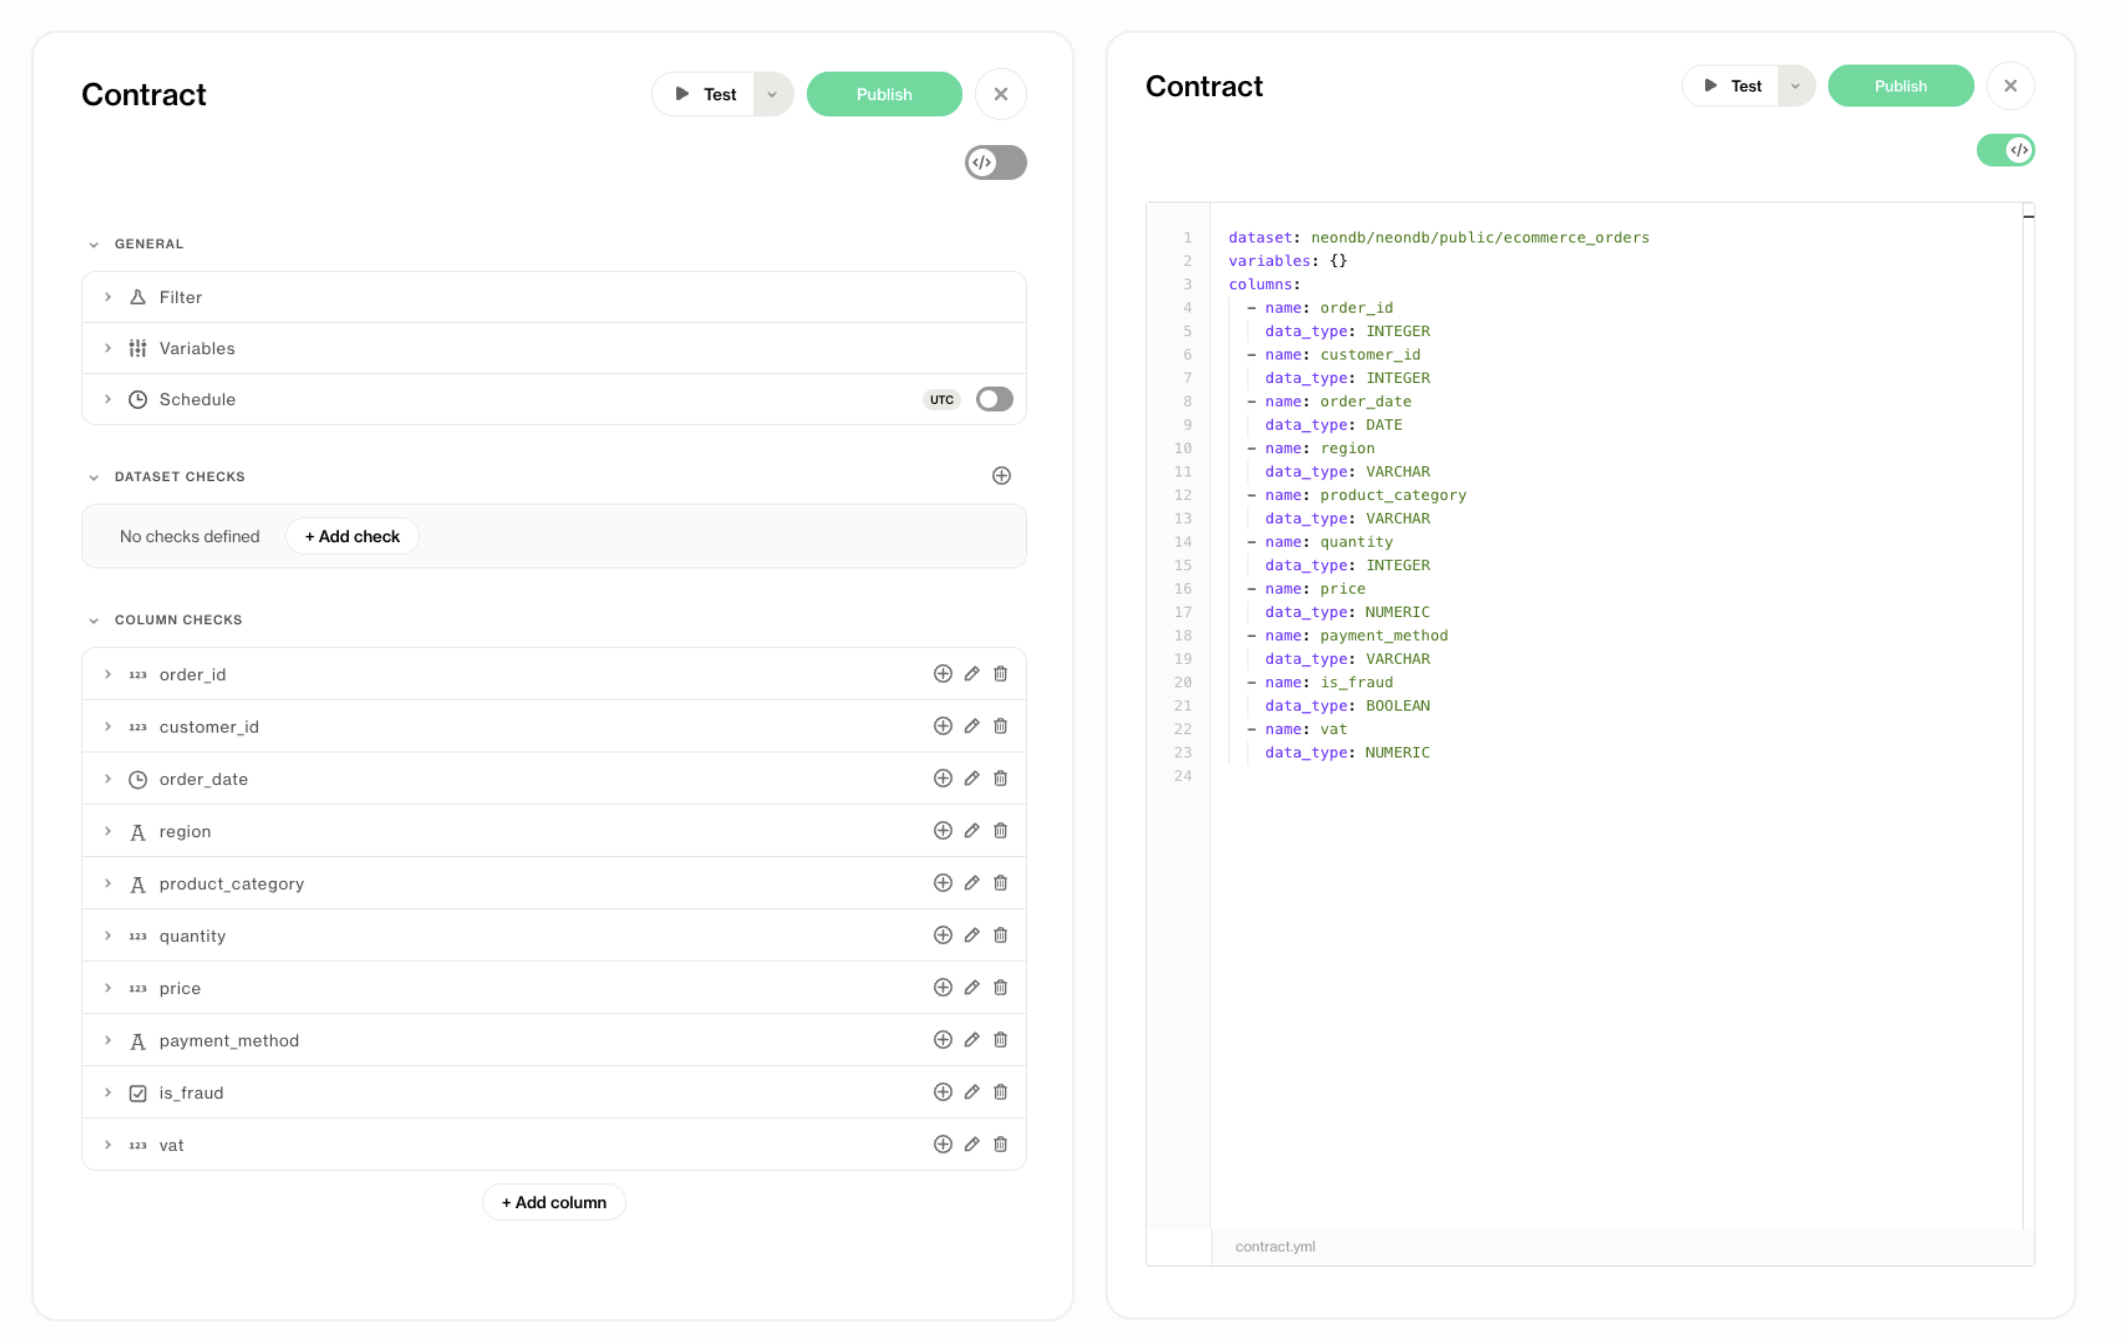
Task: Add a check to product_category column
Action: pyautogui.click(x=942, y=883)
